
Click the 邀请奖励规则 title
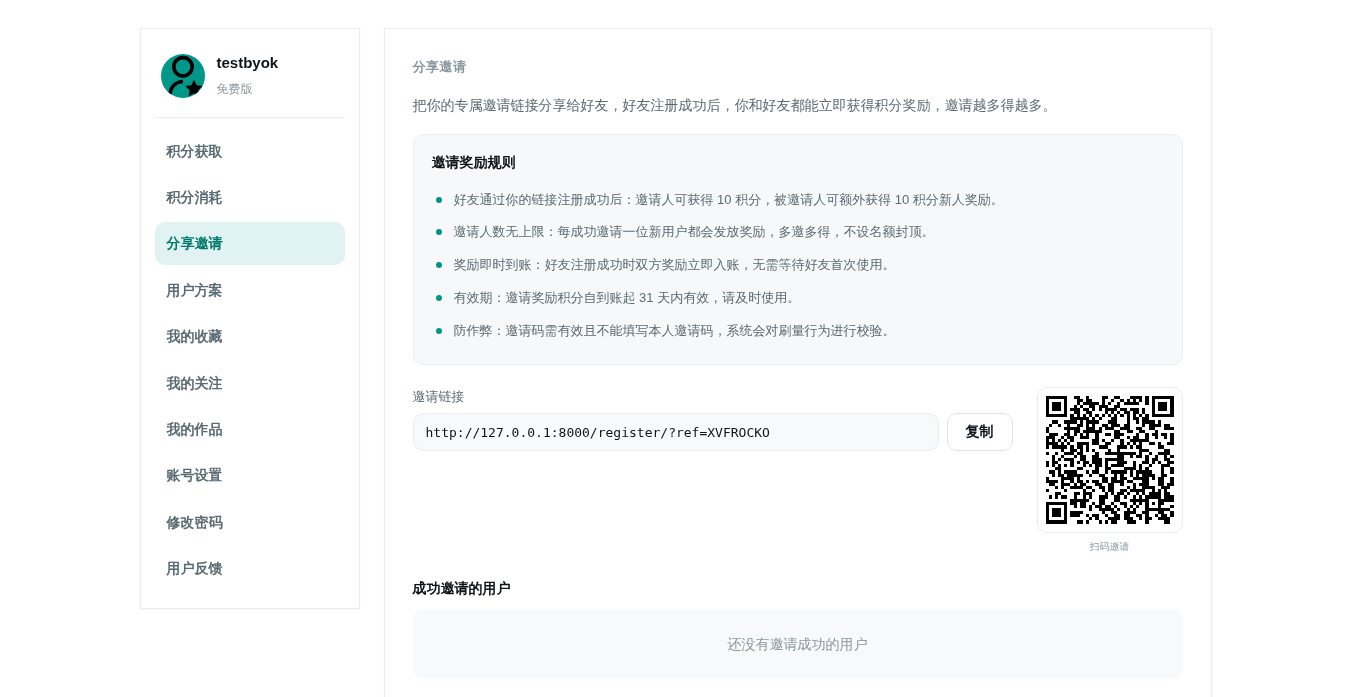tap(474, 162)
